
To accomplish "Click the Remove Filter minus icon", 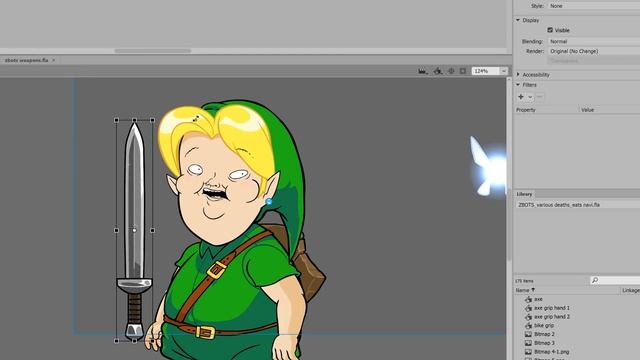I will coord(540,97).
